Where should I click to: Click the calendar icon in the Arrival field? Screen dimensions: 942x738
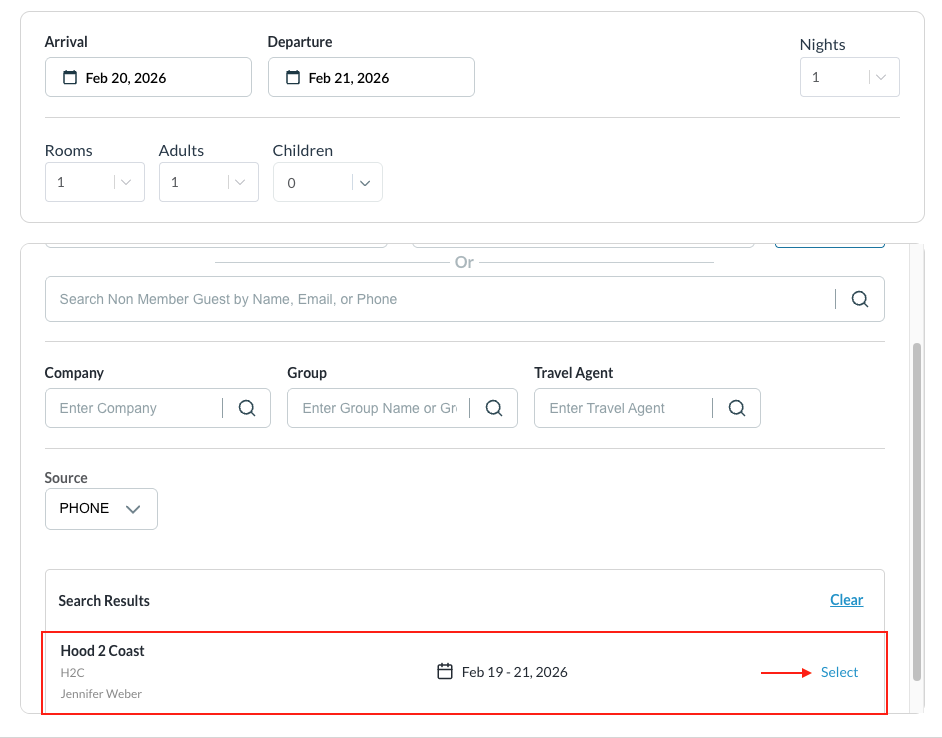(70, 78)
